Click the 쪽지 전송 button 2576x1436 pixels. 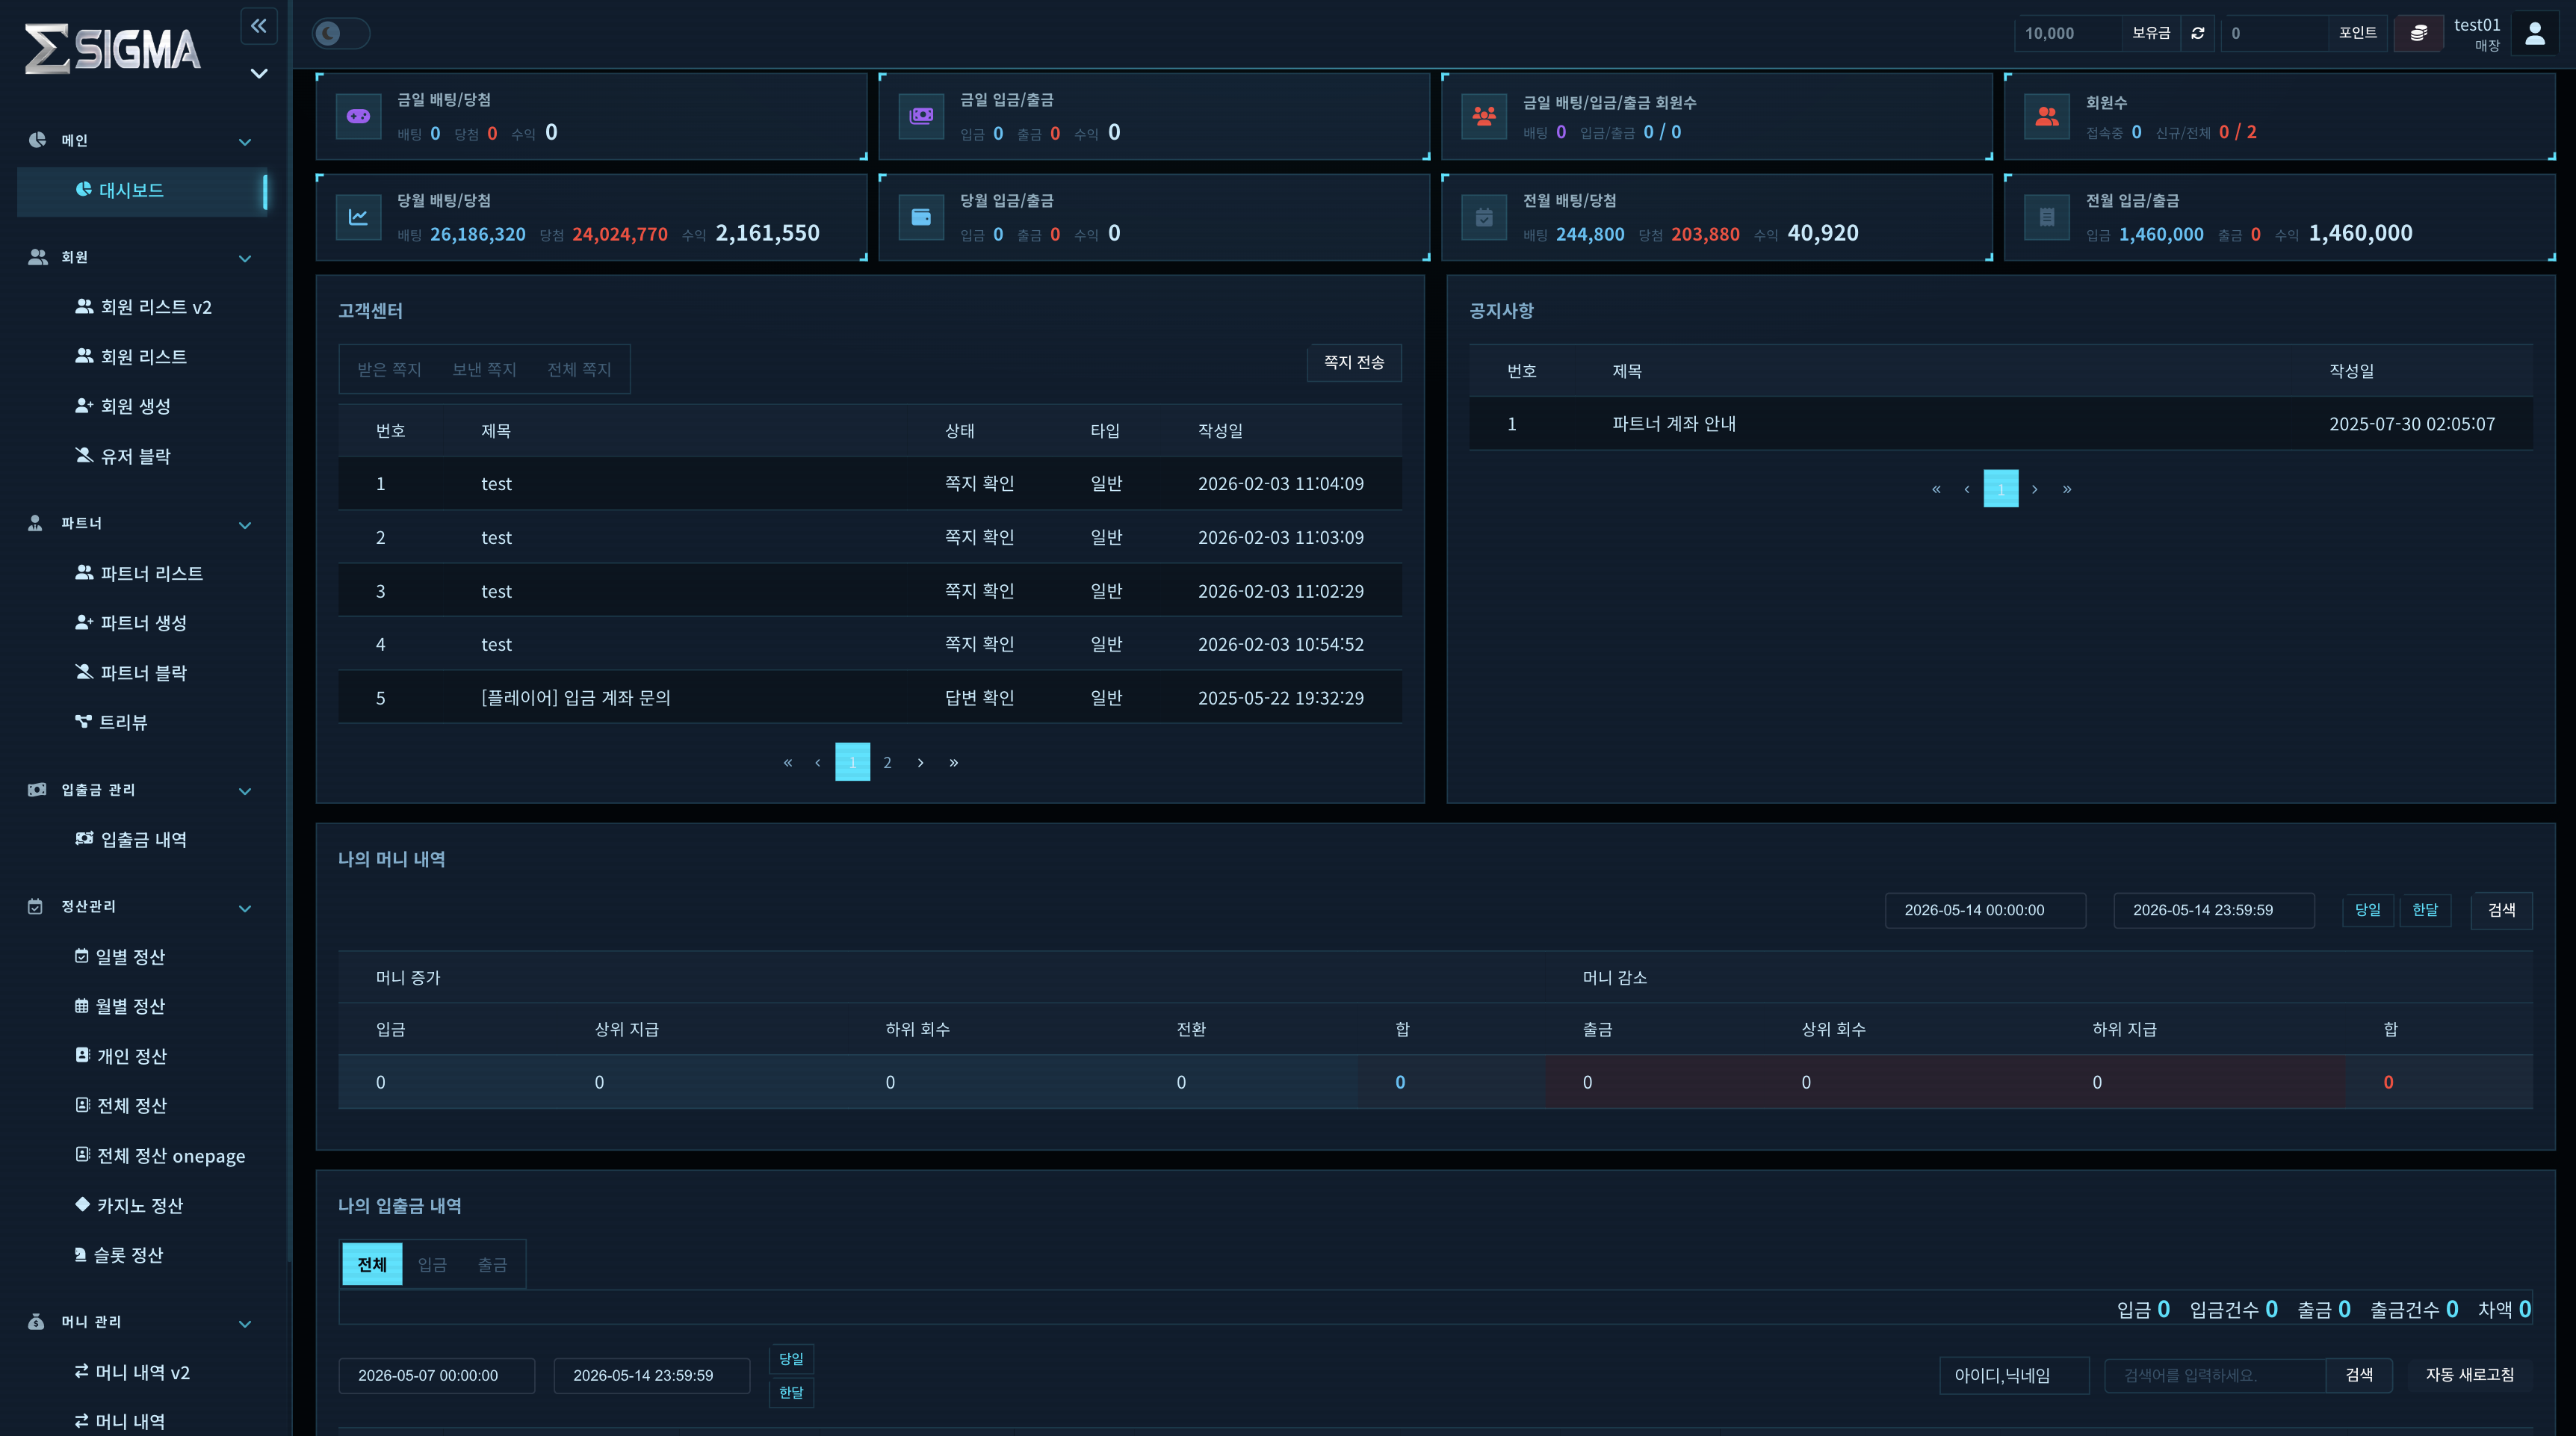(1354, 362)
